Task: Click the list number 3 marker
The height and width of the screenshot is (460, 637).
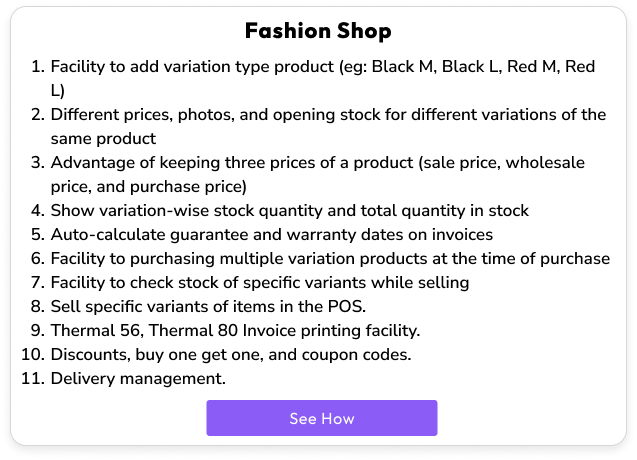Action: pyautogui.click(x=37, y=162)
